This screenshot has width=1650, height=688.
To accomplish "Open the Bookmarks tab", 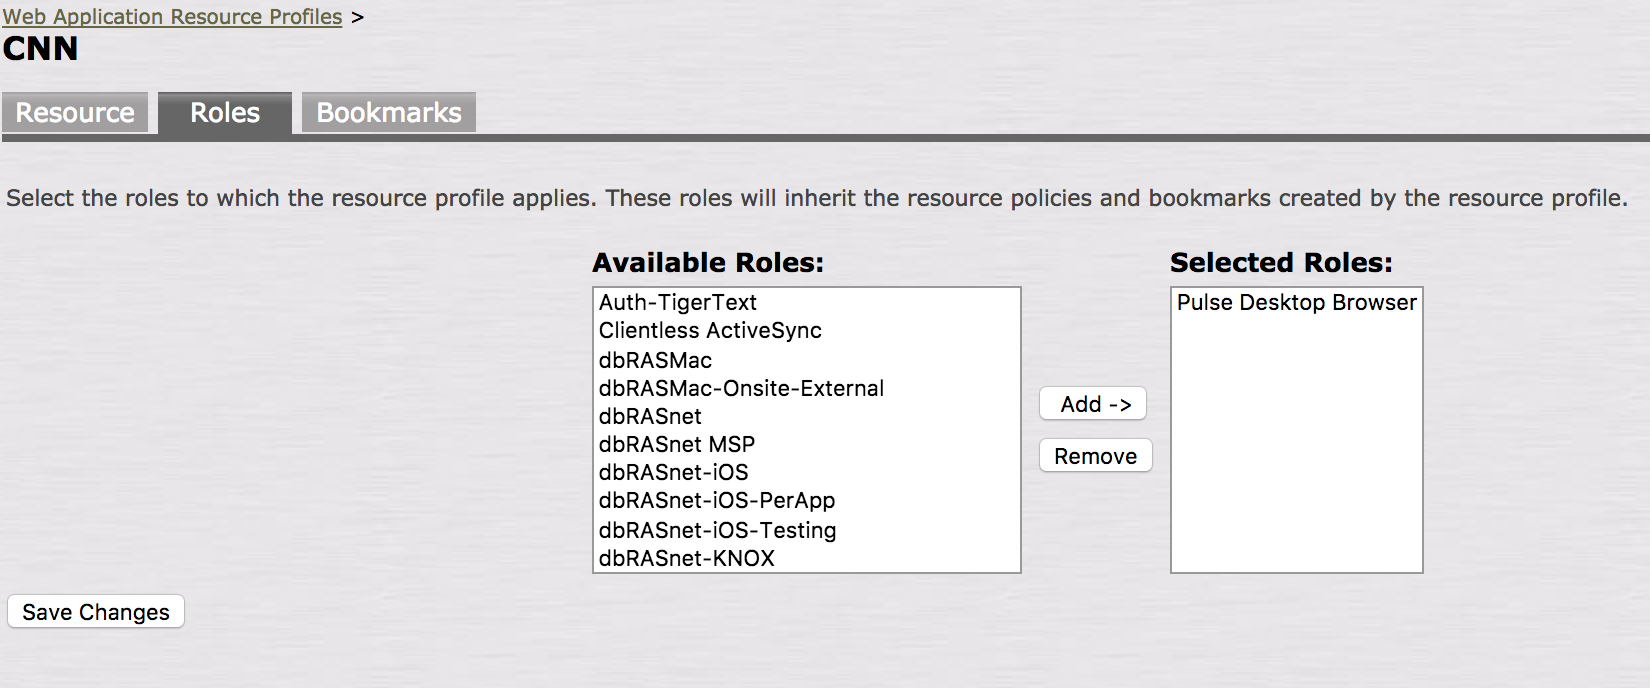I will (389, 113).
